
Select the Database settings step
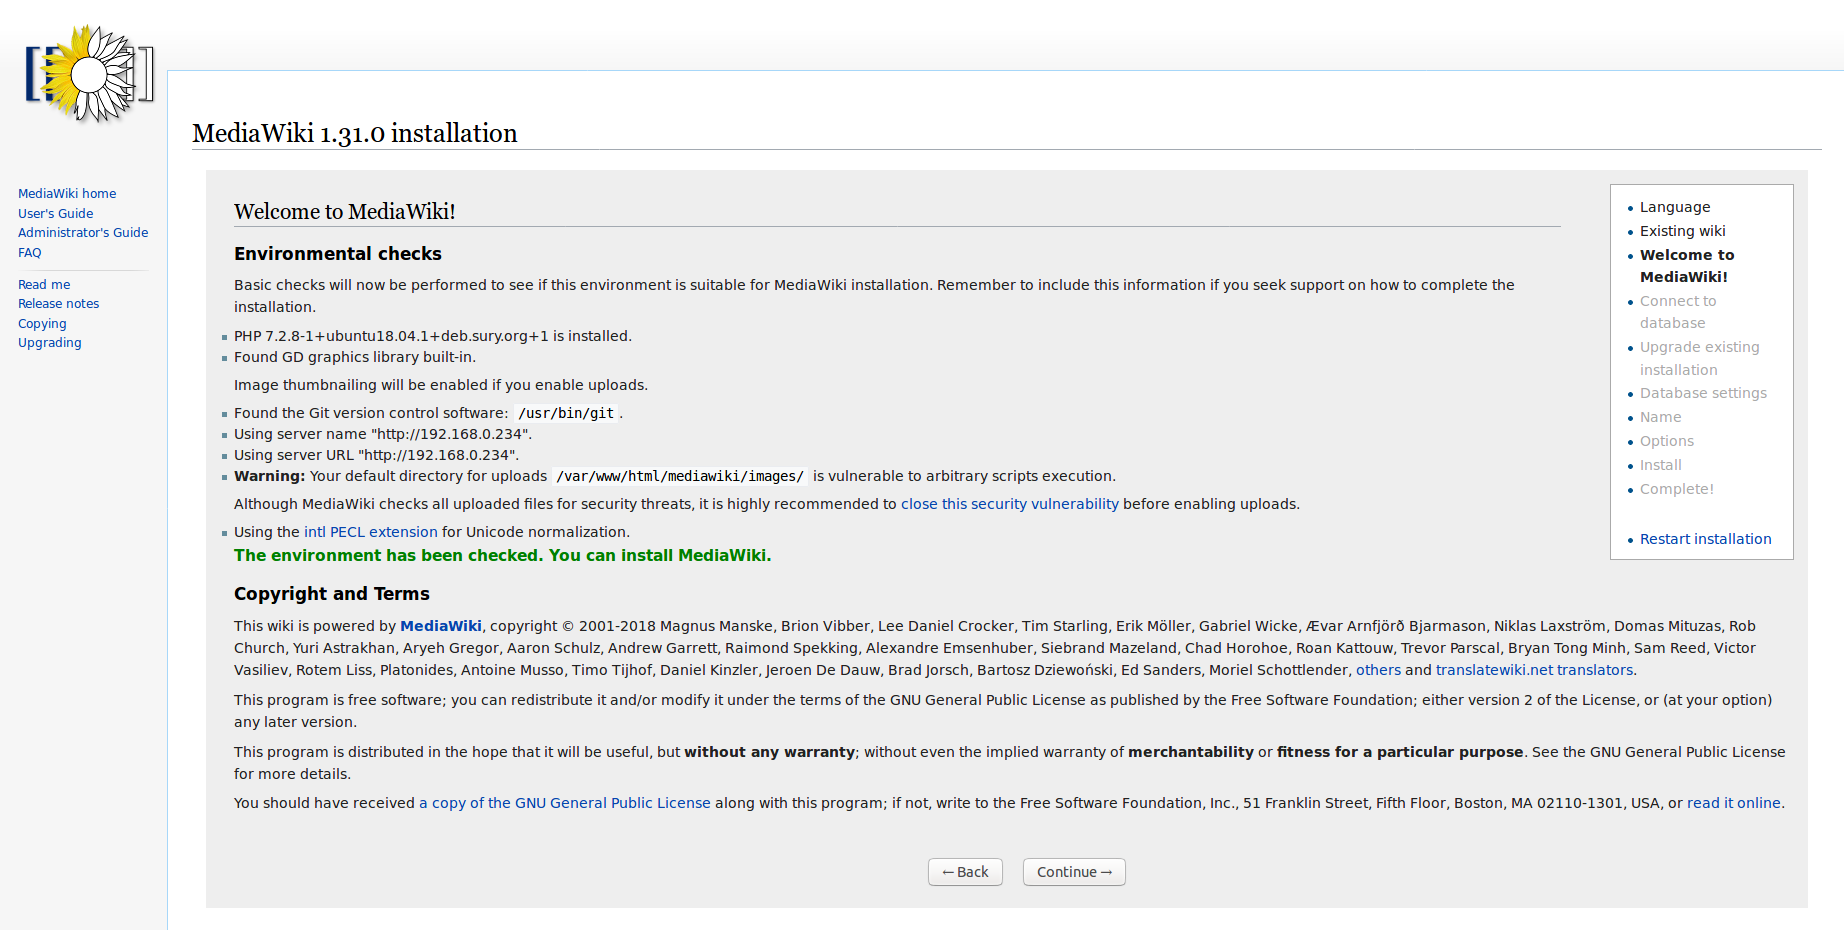click(x=1703, y=393)
